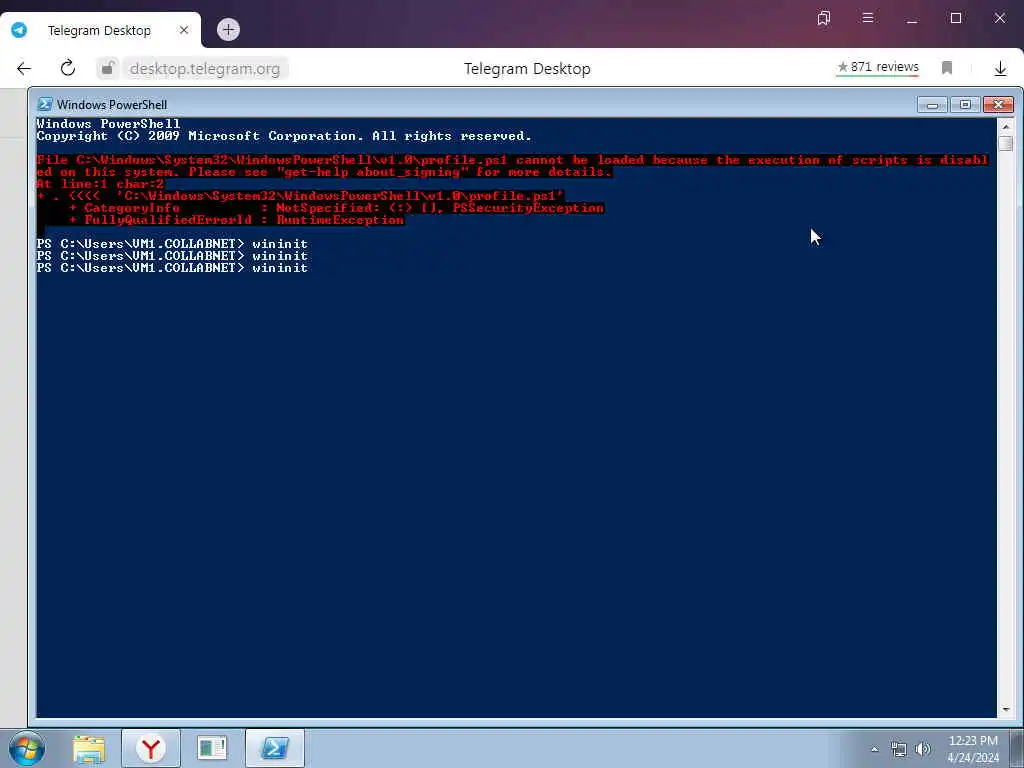The image size is (1024, 768).
Task: Click PowerShell scrollbar down arrow
Action: (x=1006, y=709)
